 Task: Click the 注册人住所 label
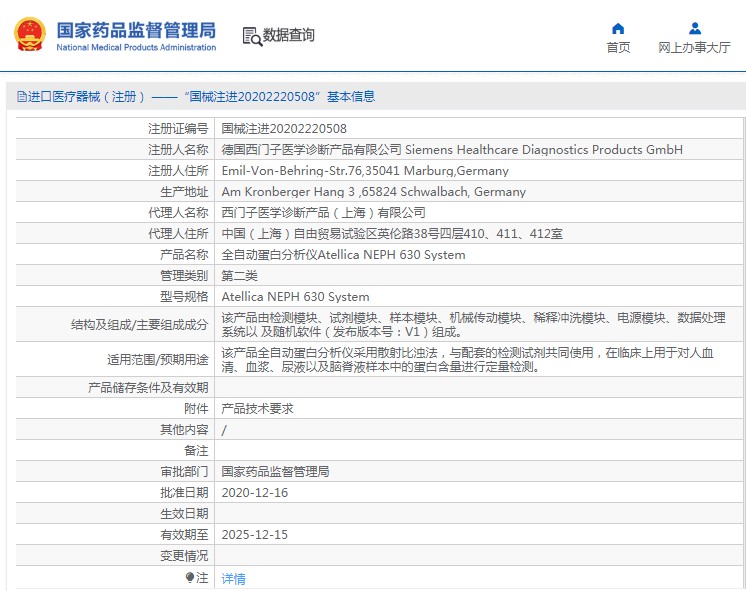point(178,170)
